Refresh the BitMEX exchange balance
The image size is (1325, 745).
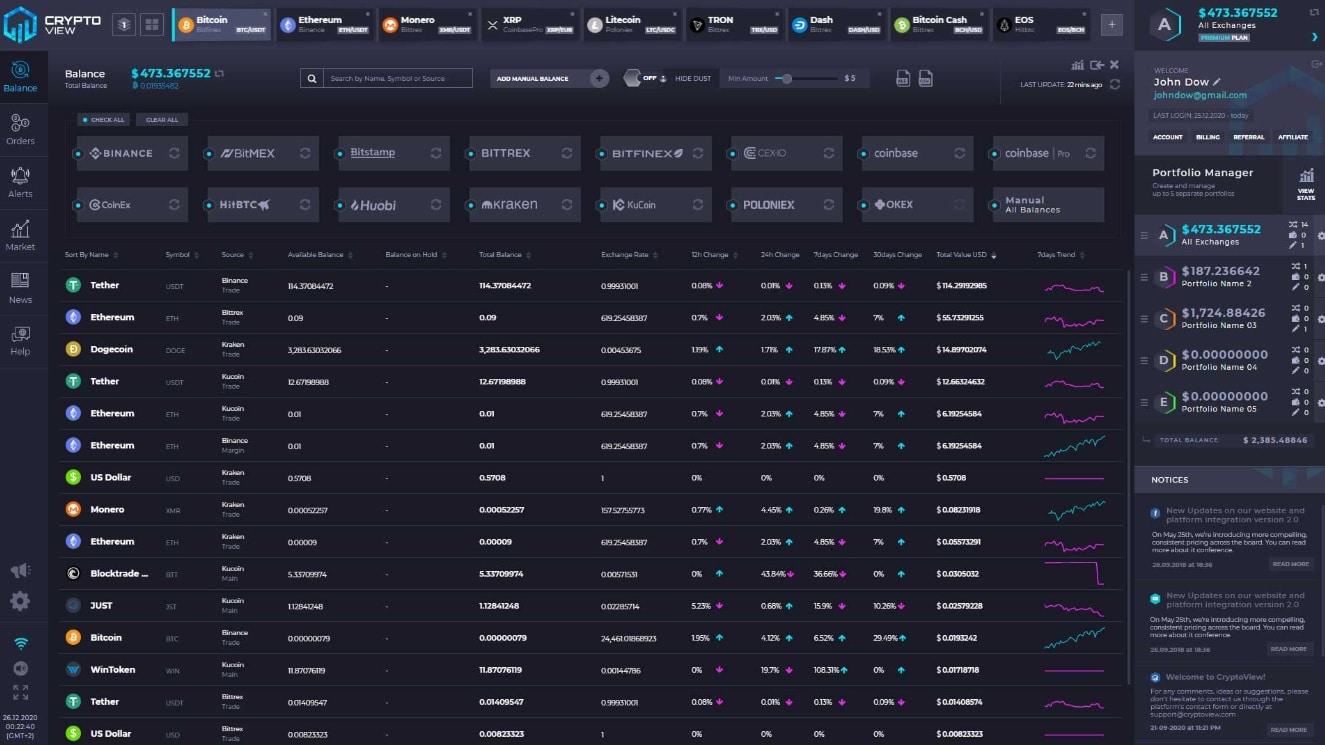tap(305, 154)
